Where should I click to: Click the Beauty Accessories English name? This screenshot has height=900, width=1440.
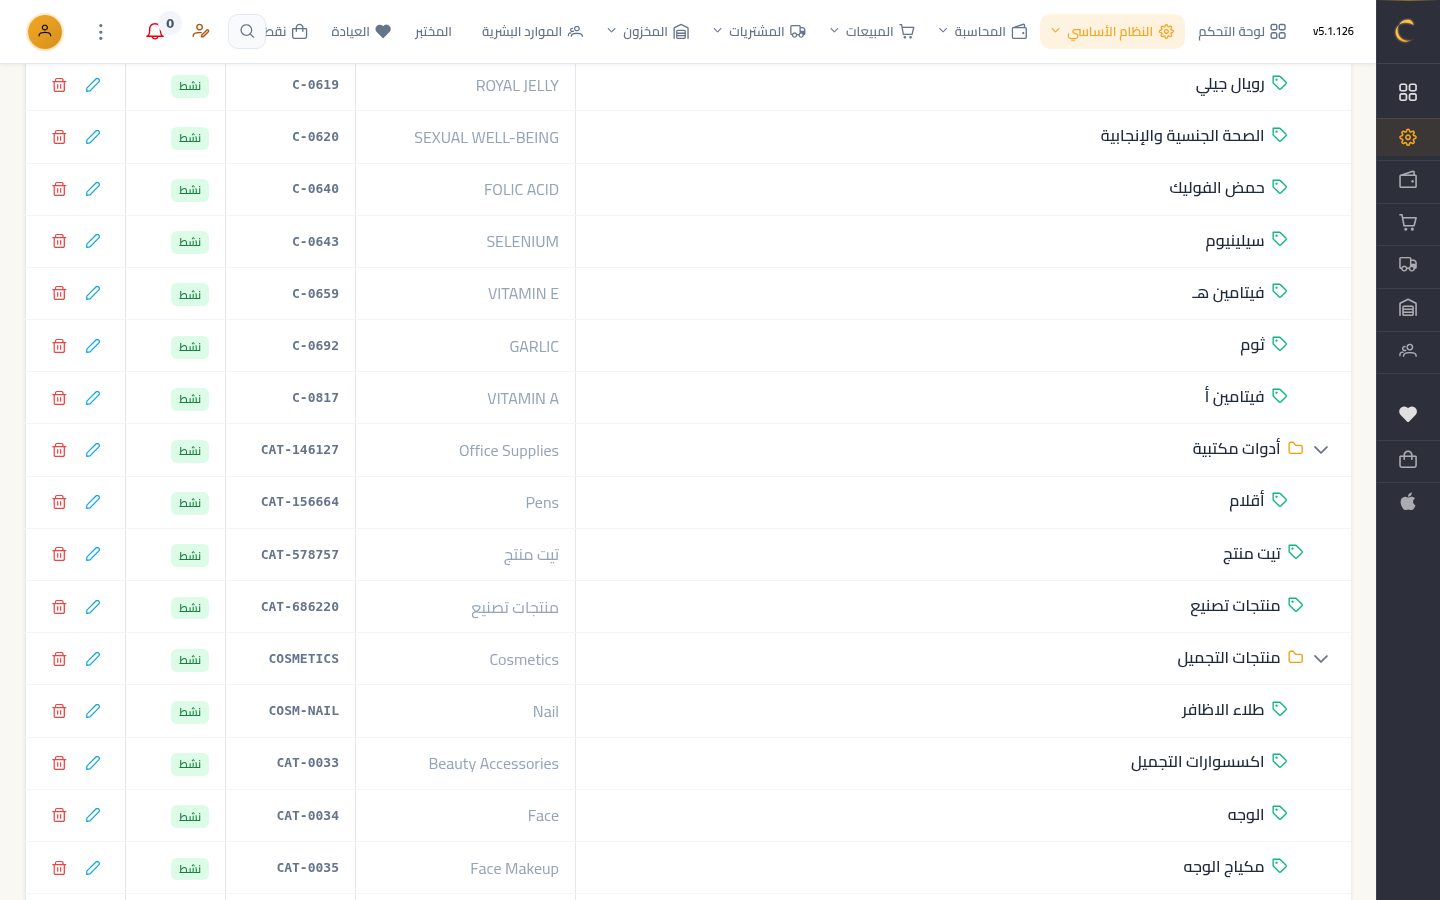point(494,764)
